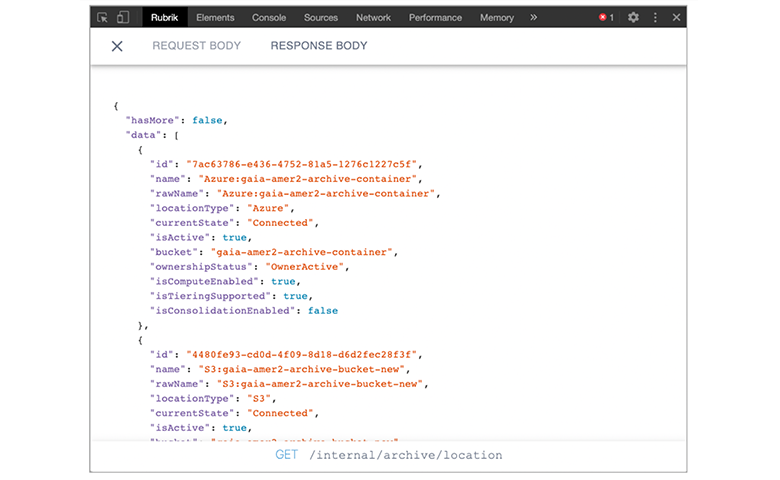This screenshot has height=480, width=780.
Task: Select id 7ac63786-e436-4752-81a5-1276c1227c5f
Action: click(301, 164)
